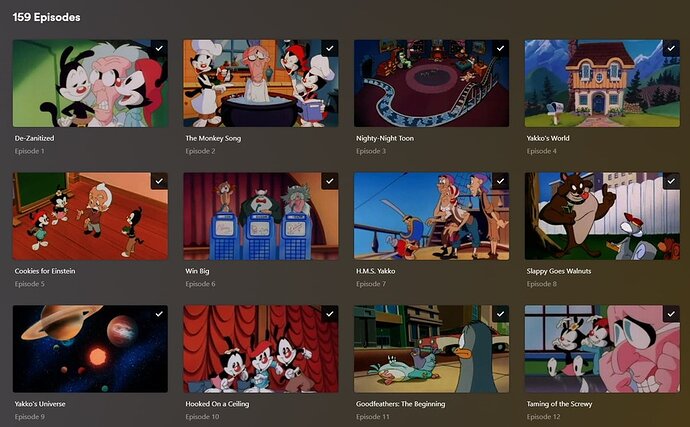The height and width of the screenshot is (427, 690).
Task: Toggle checkmark on Slappy Goes Walnuts
Action: (x=672, y=181)
